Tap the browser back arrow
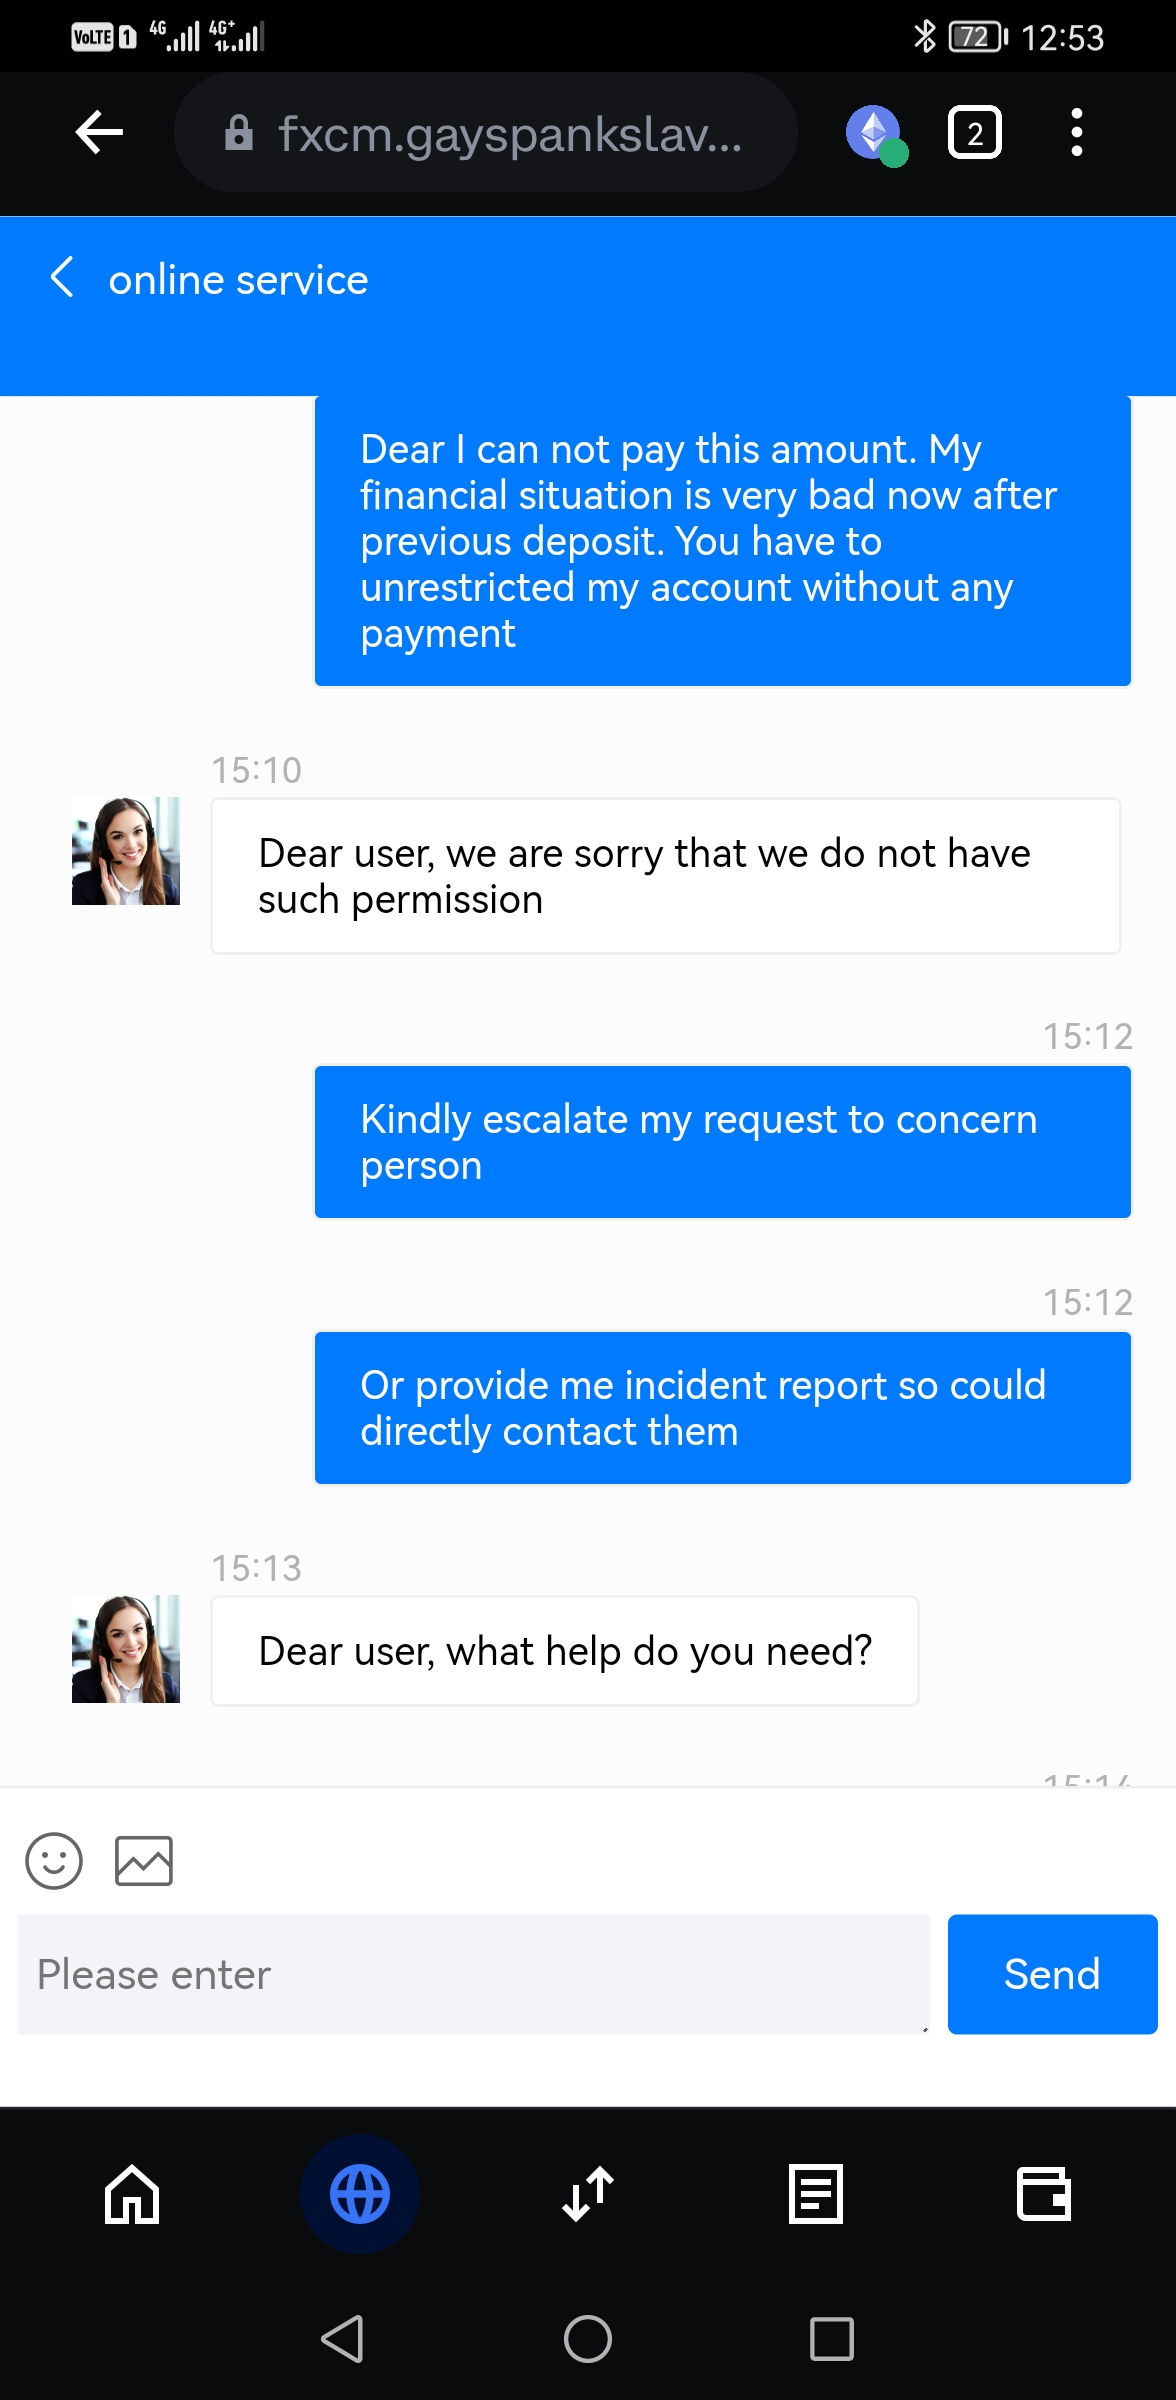1176x2400 pixels. [x=99, y=133]
